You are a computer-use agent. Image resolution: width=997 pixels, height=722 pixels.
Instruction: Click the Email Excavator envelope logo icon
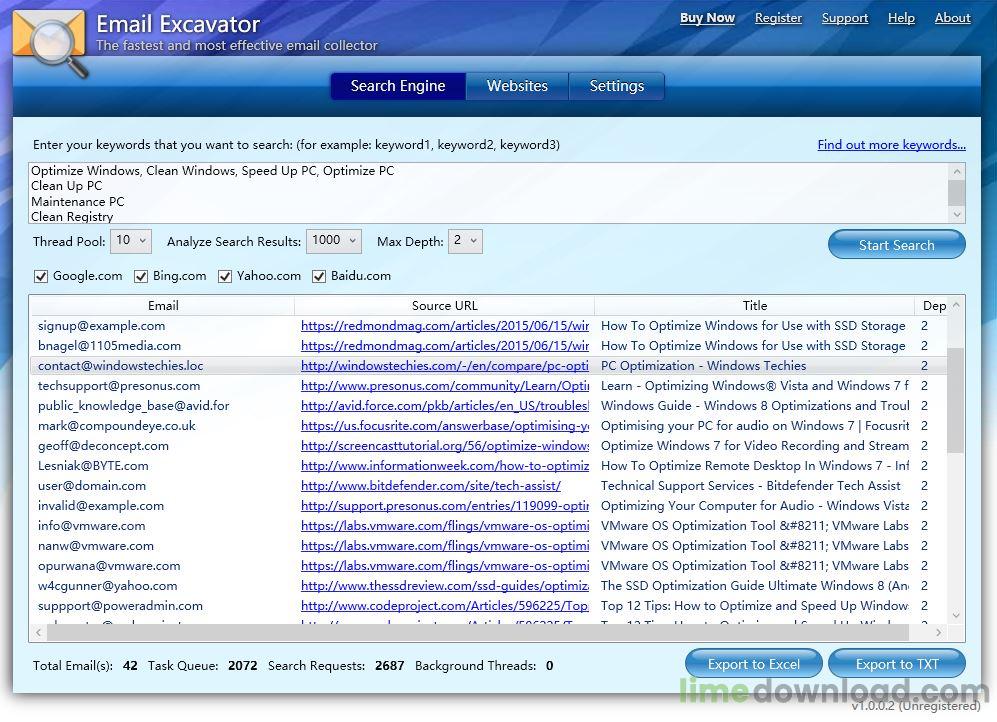(x=48, y=40)
